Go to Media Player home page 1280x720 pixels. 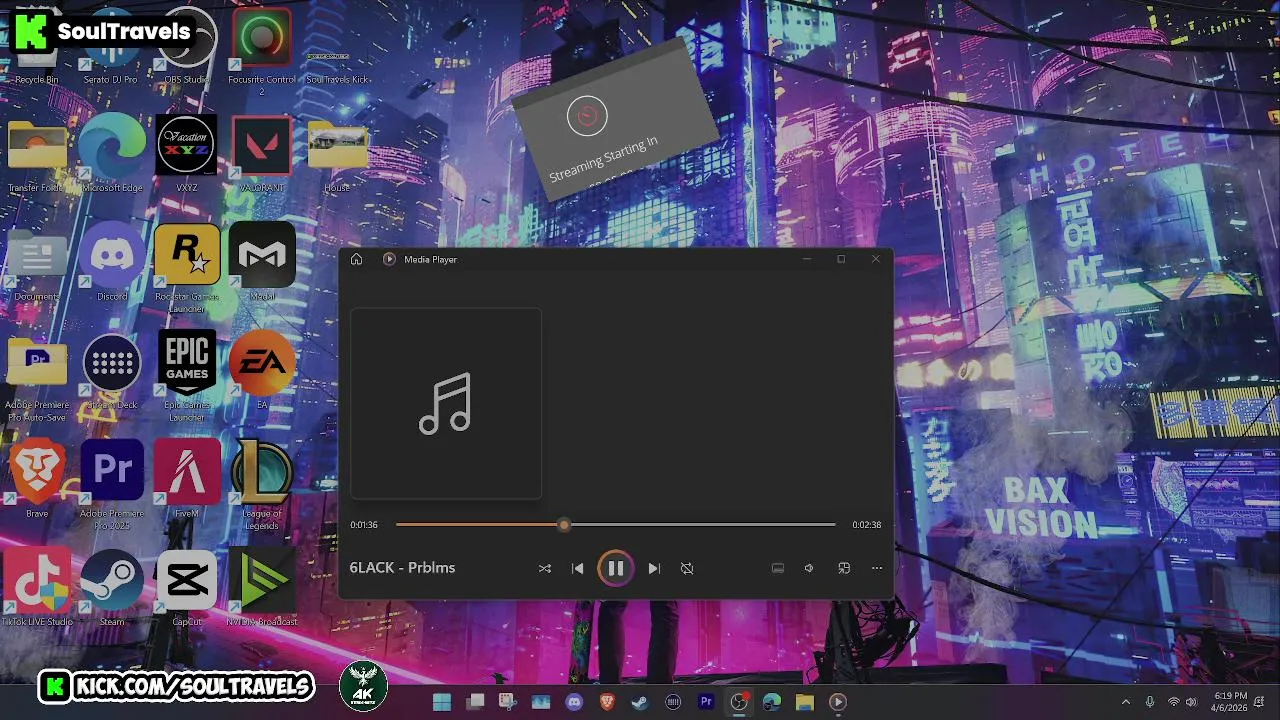coord(356,259)
